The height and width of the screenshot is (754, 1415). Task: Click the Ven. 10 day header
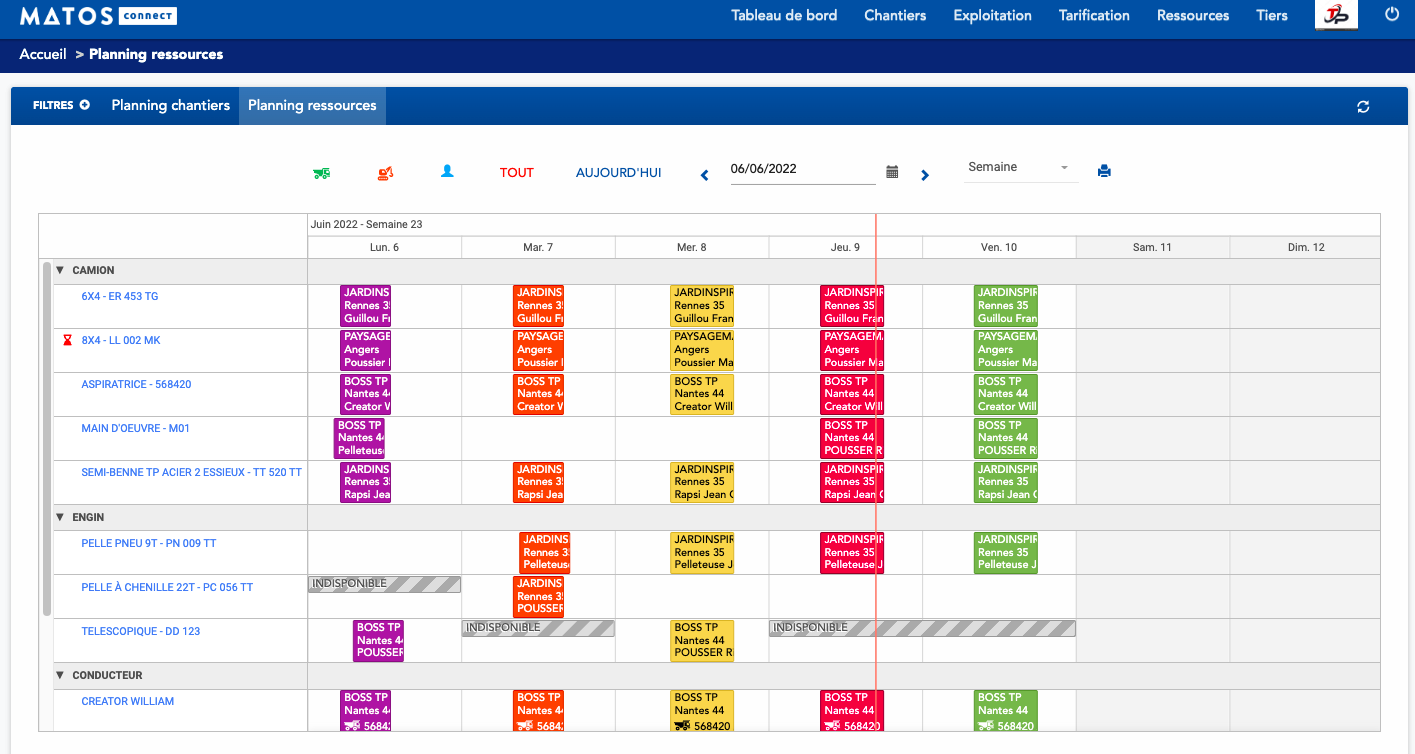tap(999, 247)
